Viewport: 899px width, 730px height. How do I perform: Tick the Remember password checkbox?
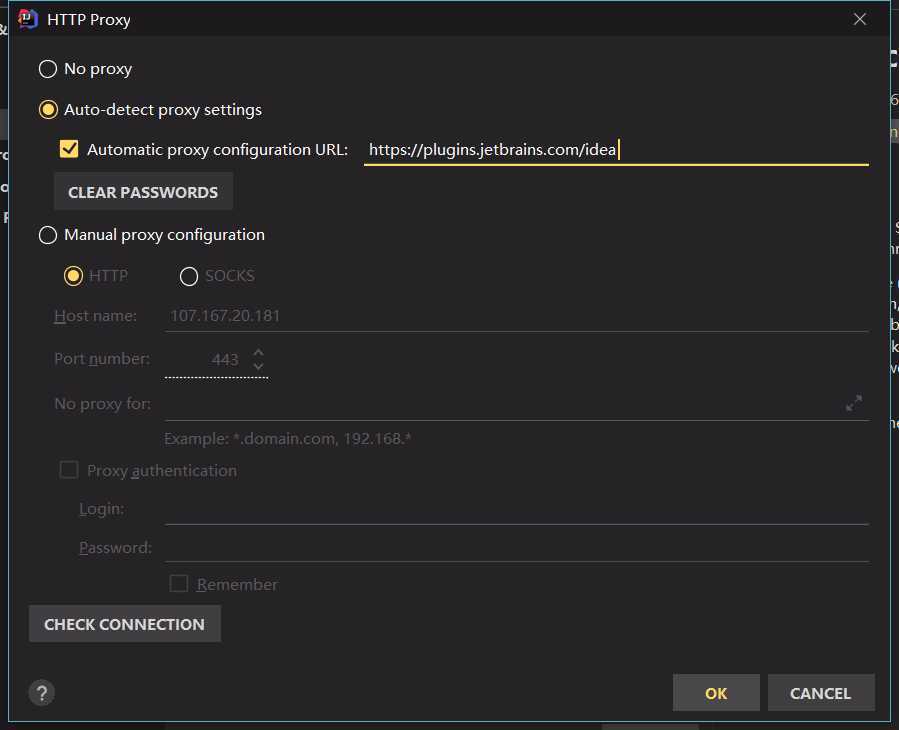(x=179, y=584)
